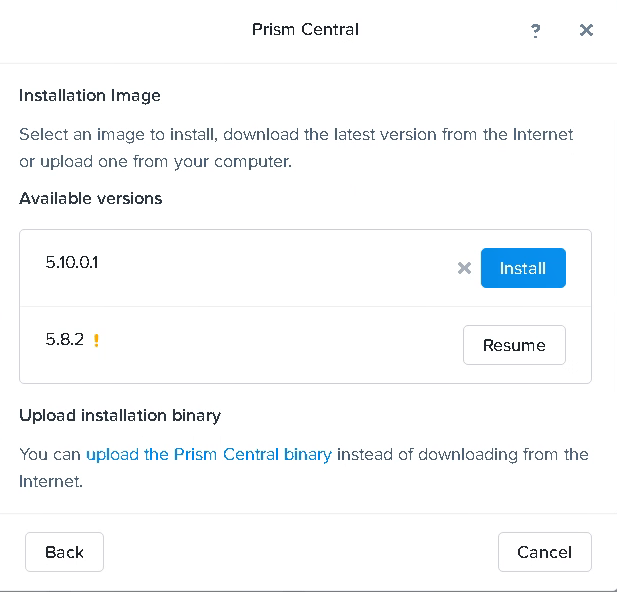Image resolution: width=617 pixels, height=592 pixels.
Task: Click the Prism Central dialog title
Action: [305, 29]
